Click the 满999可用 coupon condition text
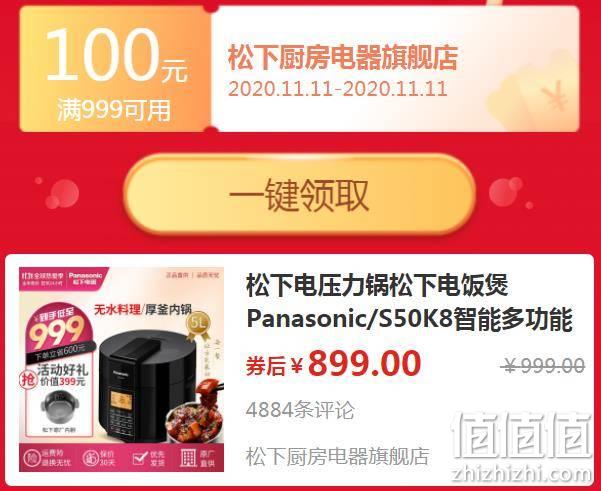Screen dimensions: 601x491 [114, 110]
